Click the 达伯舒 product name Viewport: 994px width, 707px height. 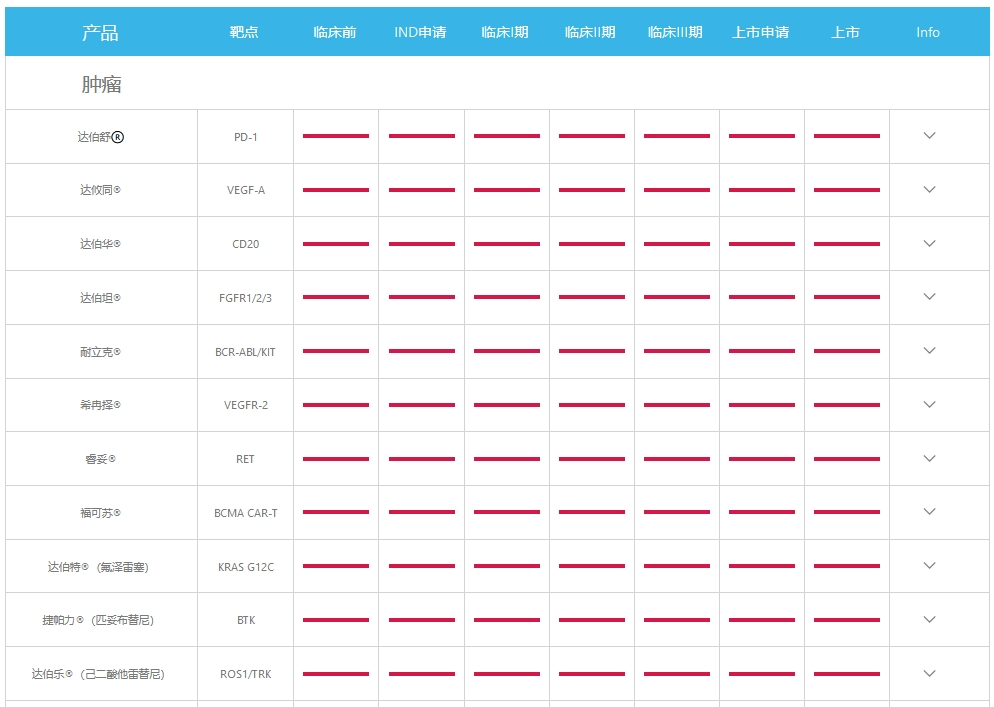coord(100,137)
